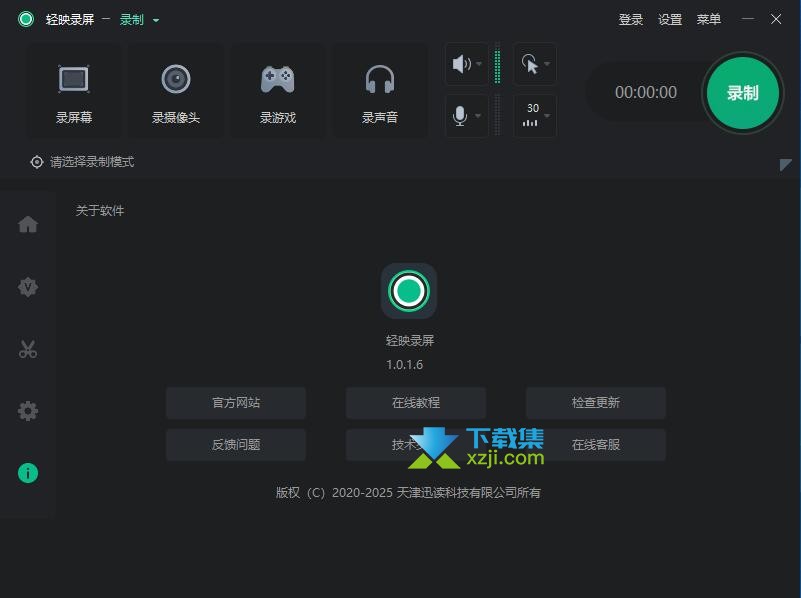Expand the frame rate dropdown arrow

[x=547, y=116]
